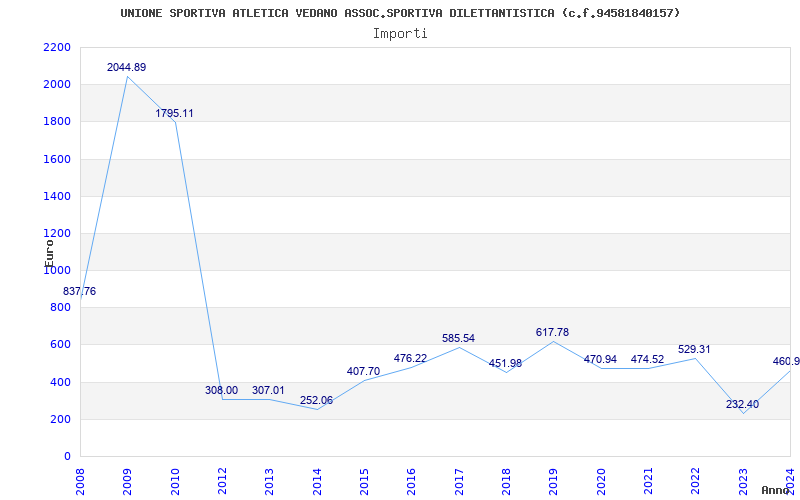Image resolution: width=800 pixels, height=500 pixels.
Task: Click the x-axis year 2020
Action: tap(601, 482)
